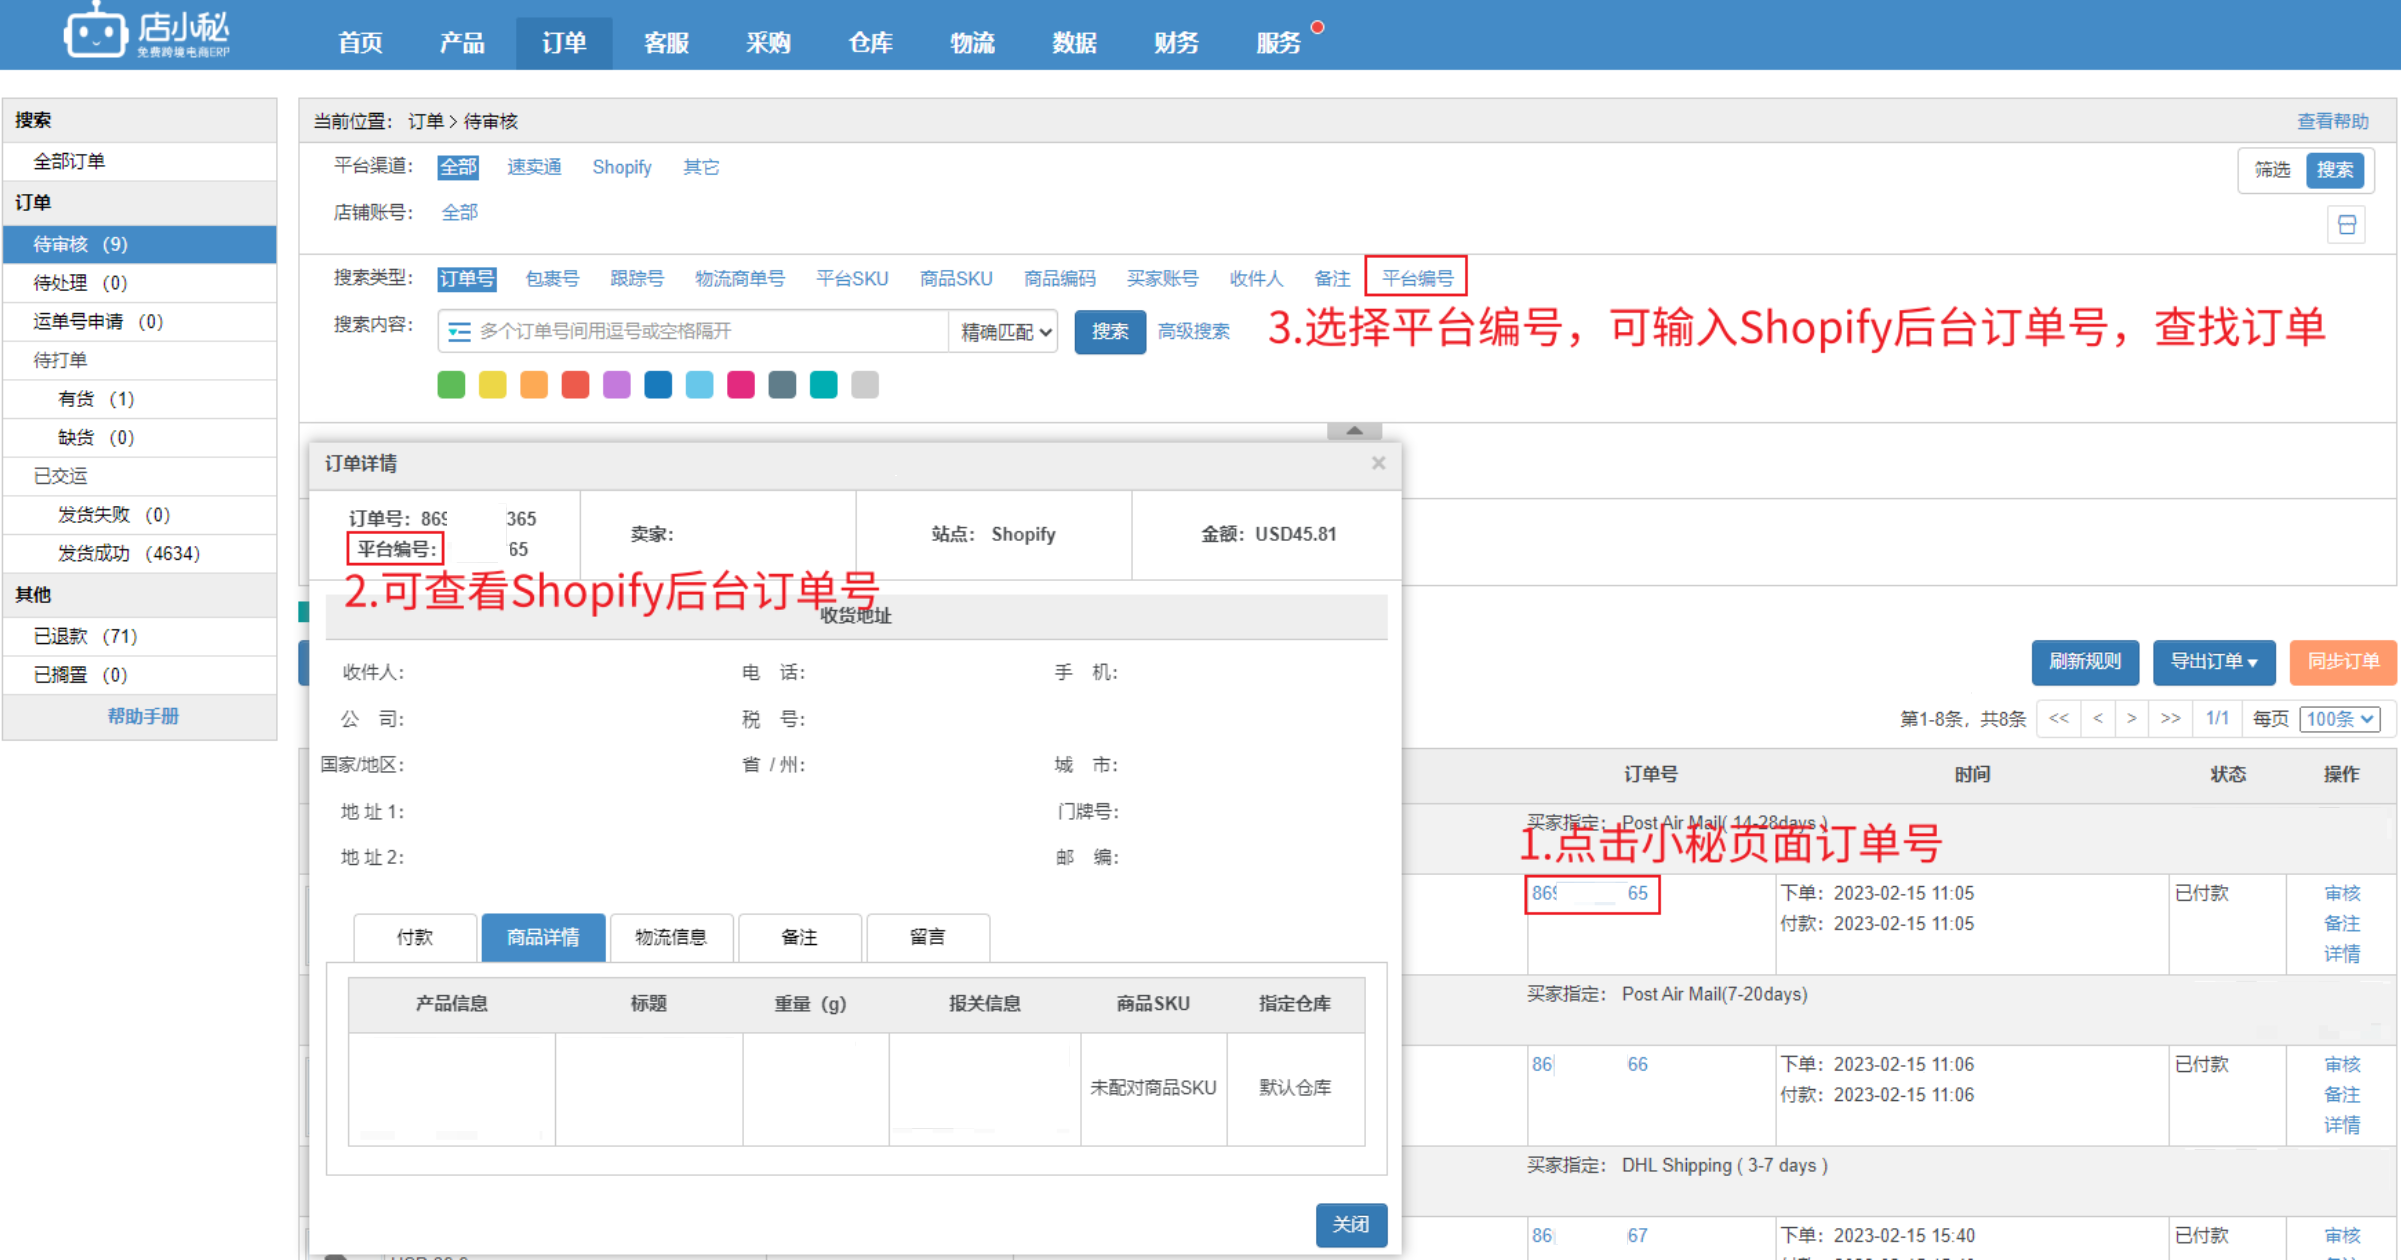This screenshot has width=2401, height=1260.
Task: Click the 店小秘 robot logo icon
Action: point(95,33)
